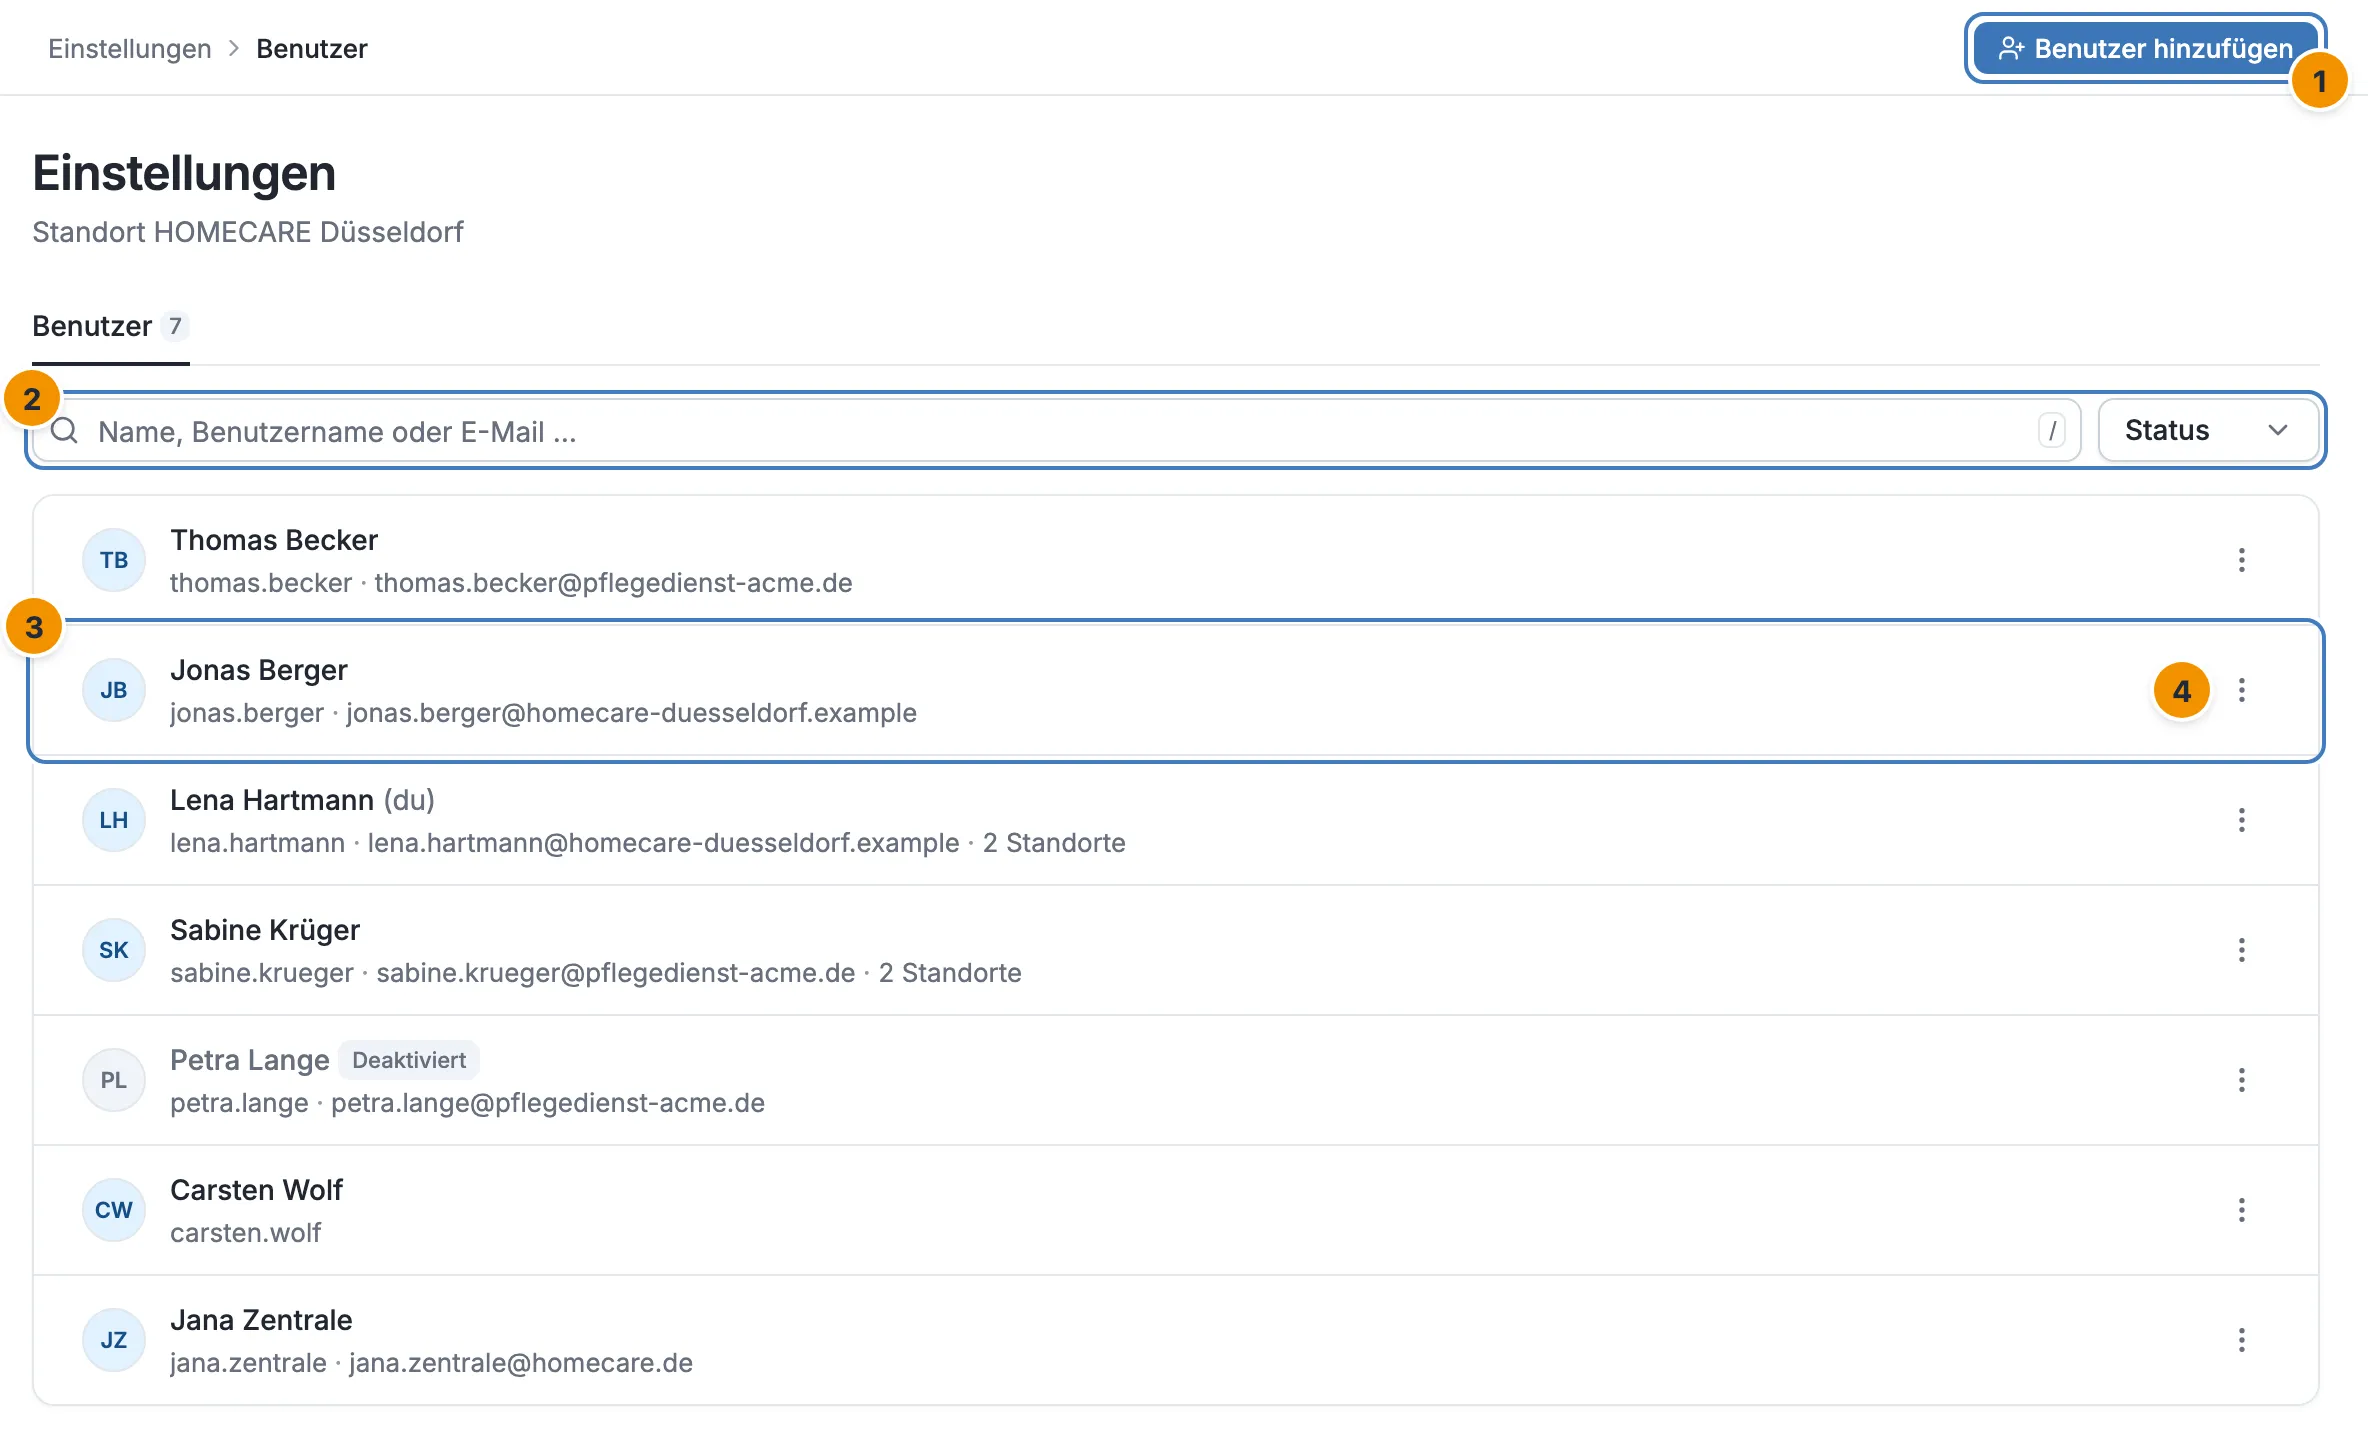
Task: Click the LH avatar of Lena Hartmann
Action: click(x=114, y=820)
